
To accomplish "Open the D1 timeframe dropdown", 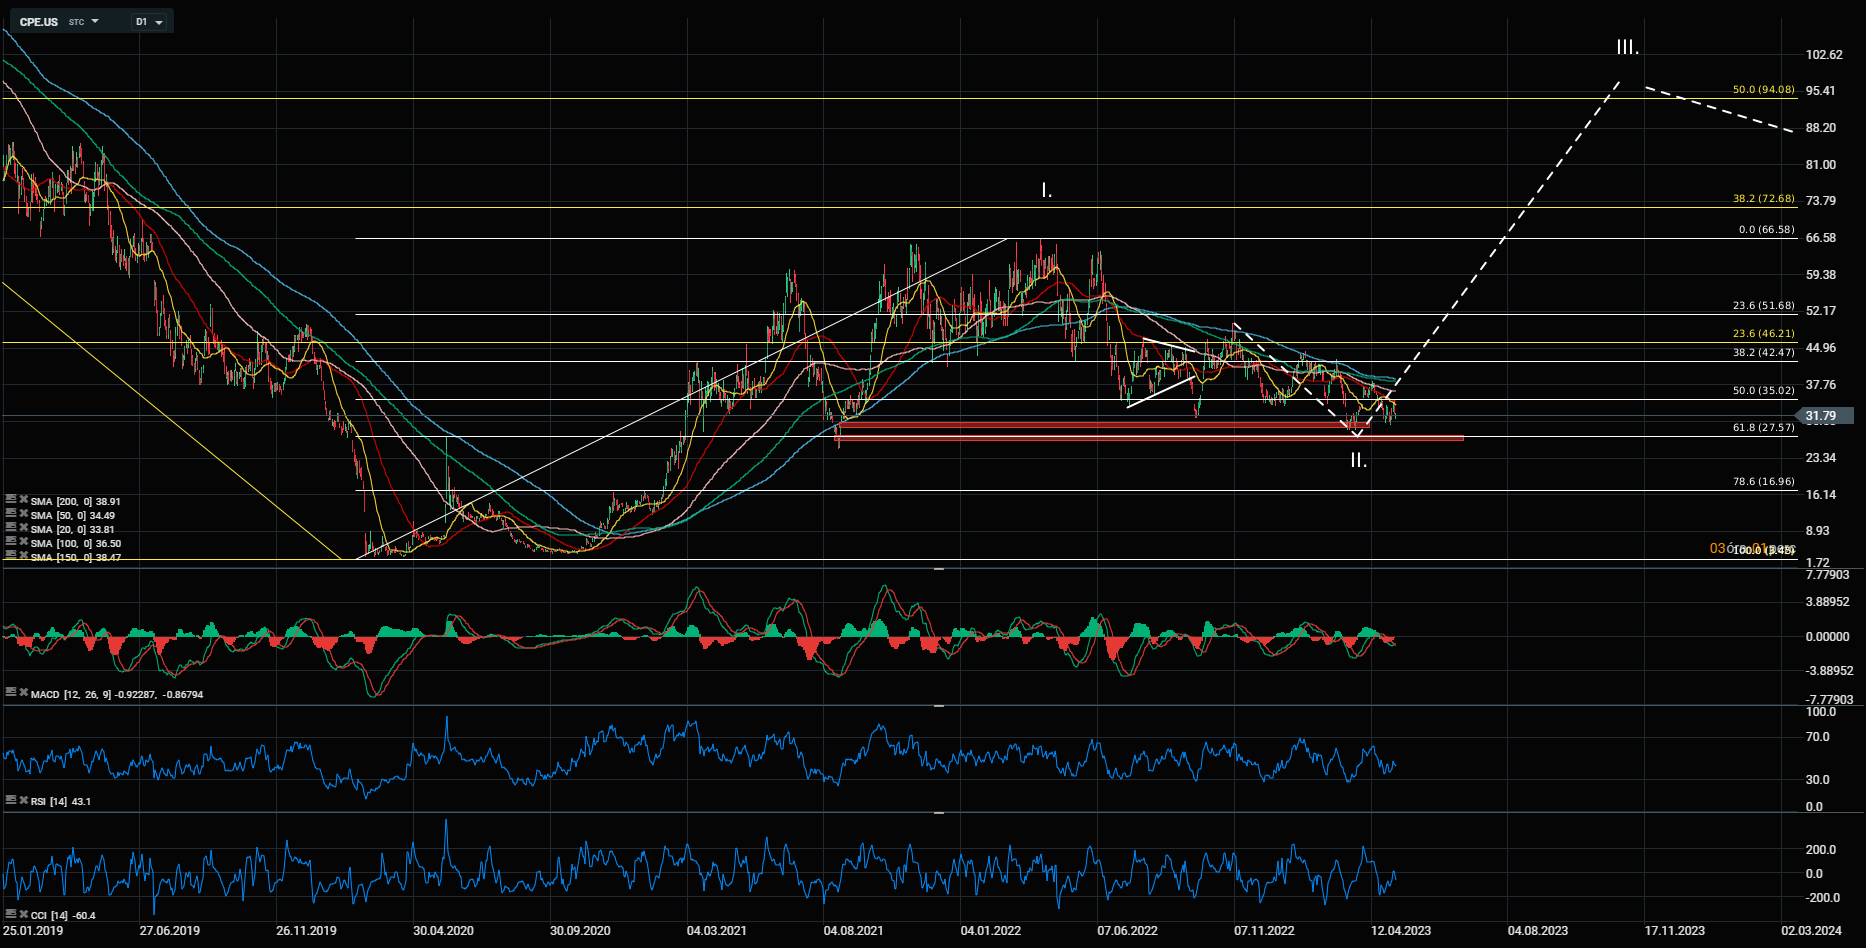I will 150,22.
